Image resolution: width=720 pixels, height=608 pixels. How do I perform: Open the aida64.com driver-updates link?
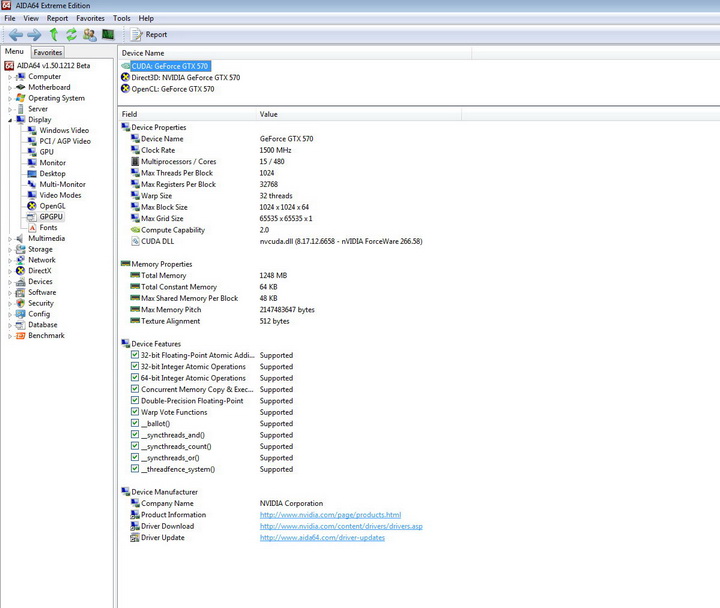322,538
